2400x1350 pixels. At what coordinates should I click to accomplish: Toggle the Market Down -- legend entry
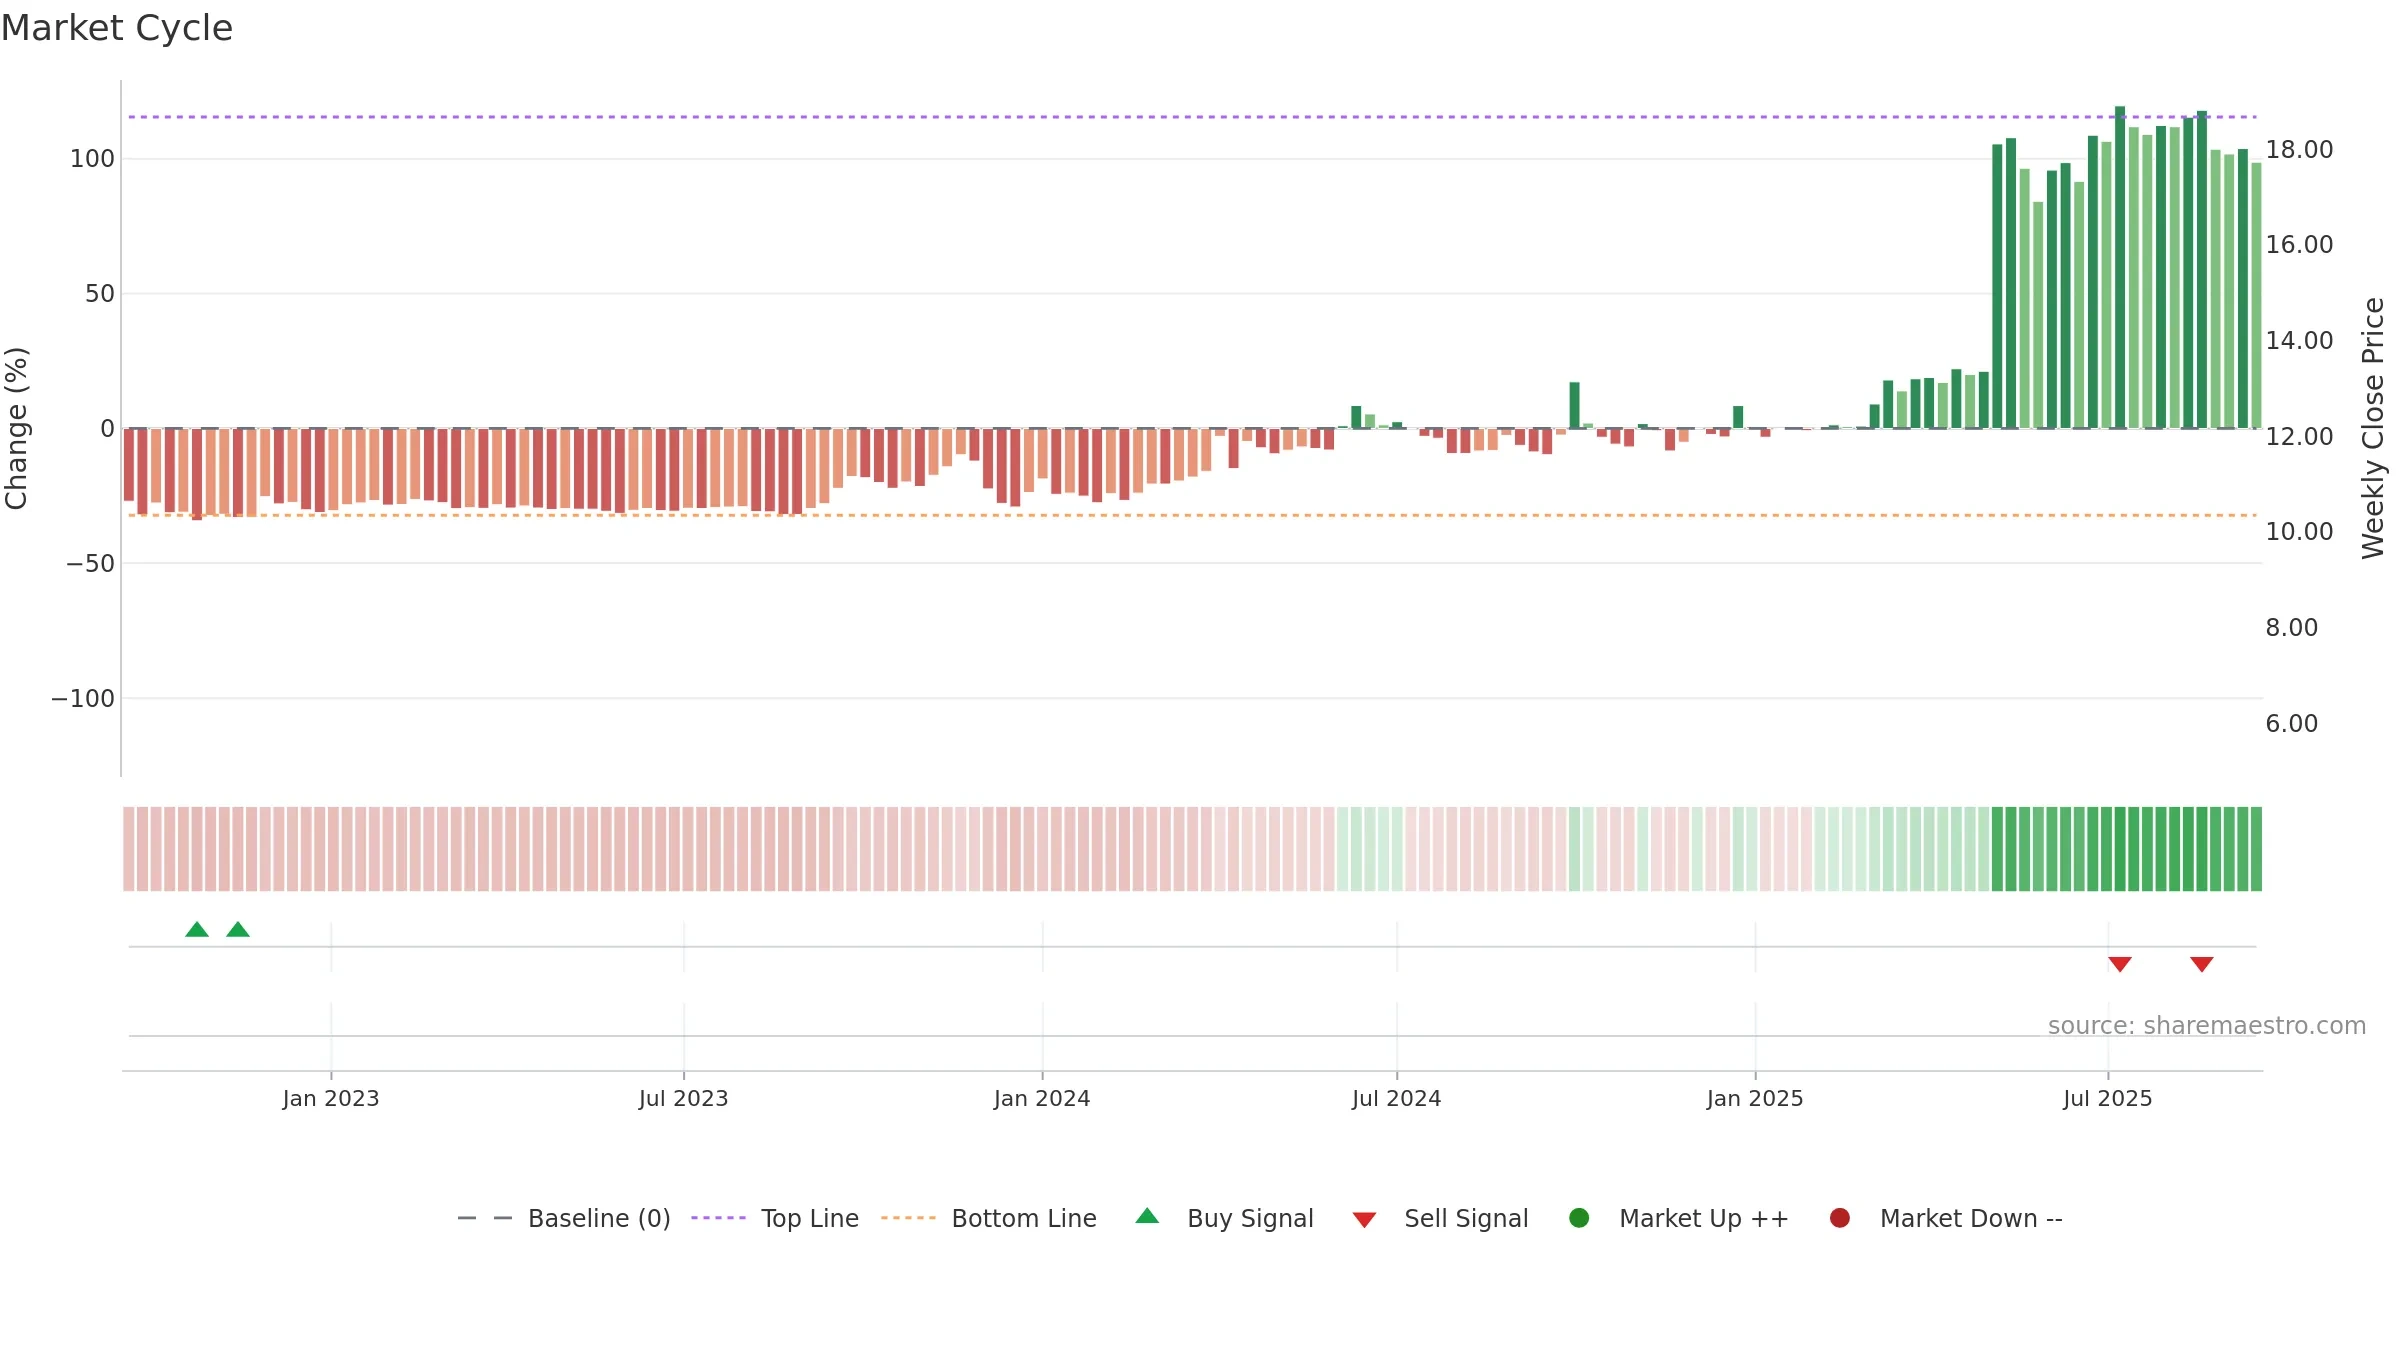(x=1945, y=1218)
